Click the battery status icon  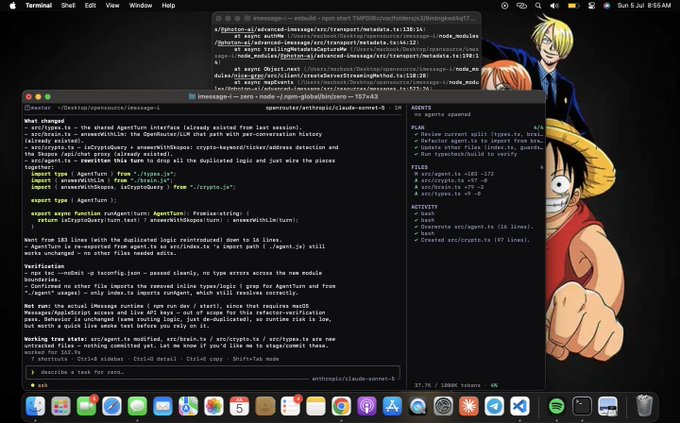point(573,6)
